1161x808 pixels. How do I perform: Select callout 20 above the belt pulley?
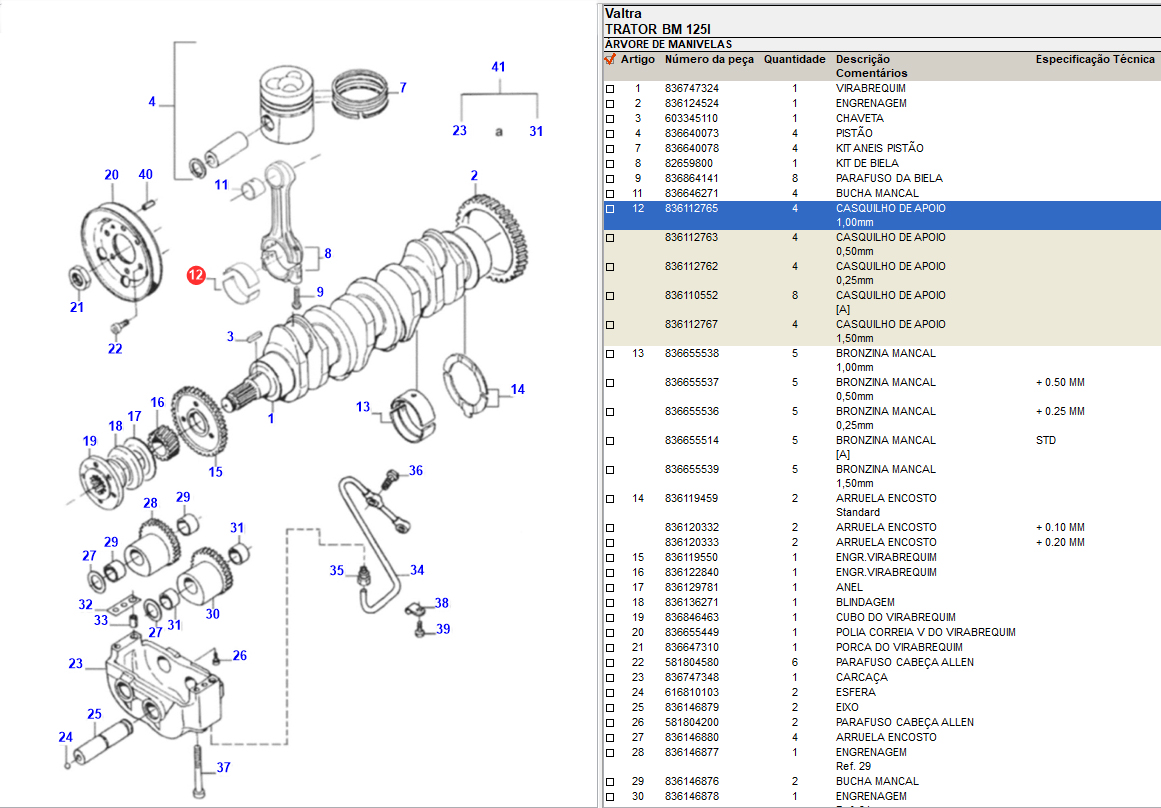[x=111, y=175]
